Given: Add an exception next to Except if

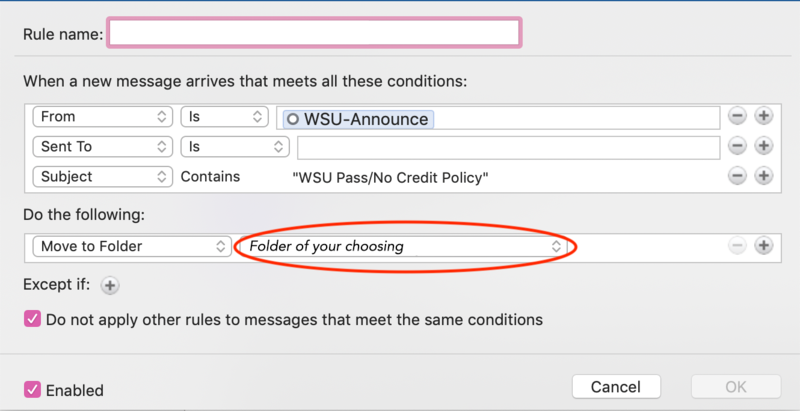Looking at the screenshot, I should 110,285.
